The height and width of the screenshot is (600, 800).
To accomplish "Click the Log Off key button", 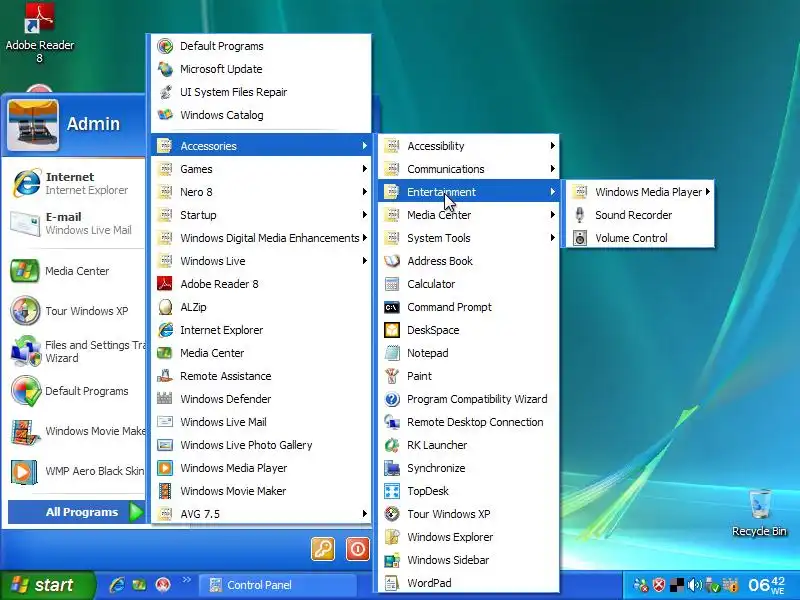I will click(323, 549).
